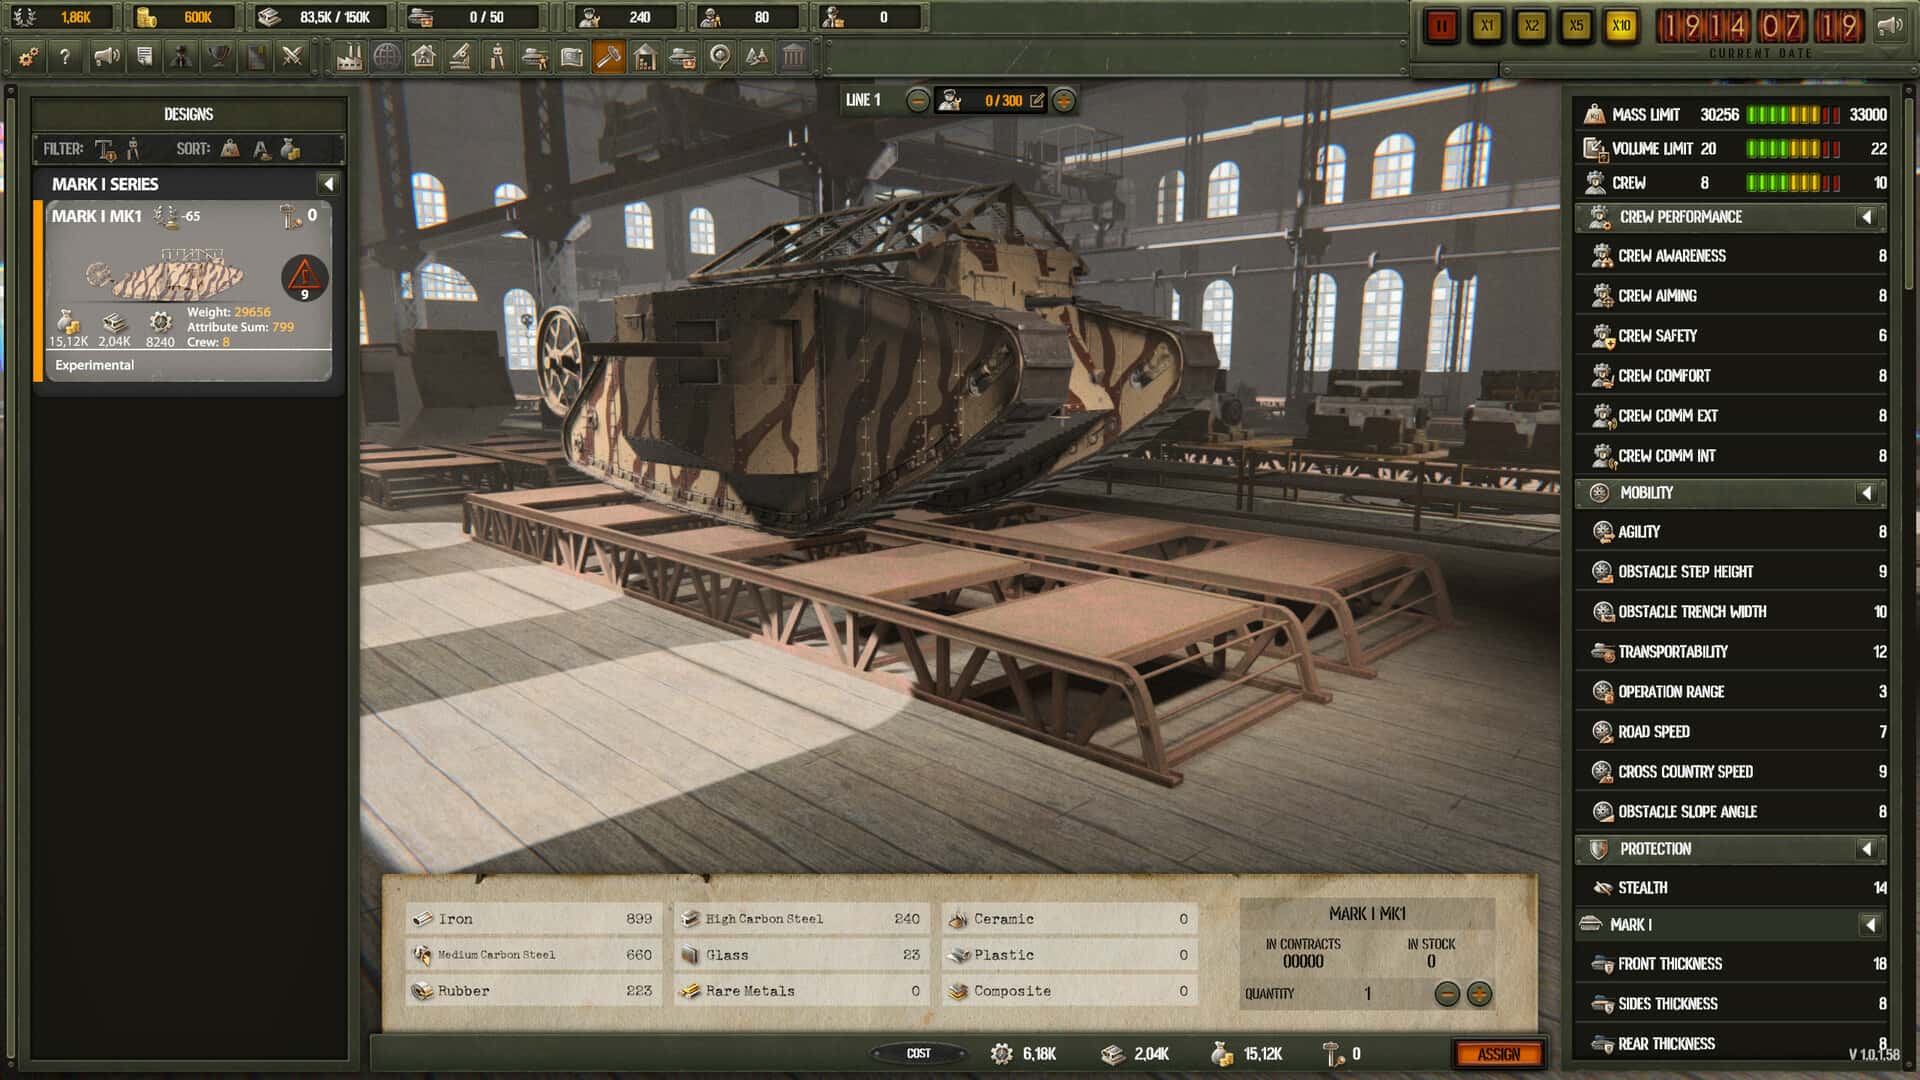The height and width of the screenshot is (1080, 1920).
Task: Enable X5 game speed
Action: (1576, 27)
